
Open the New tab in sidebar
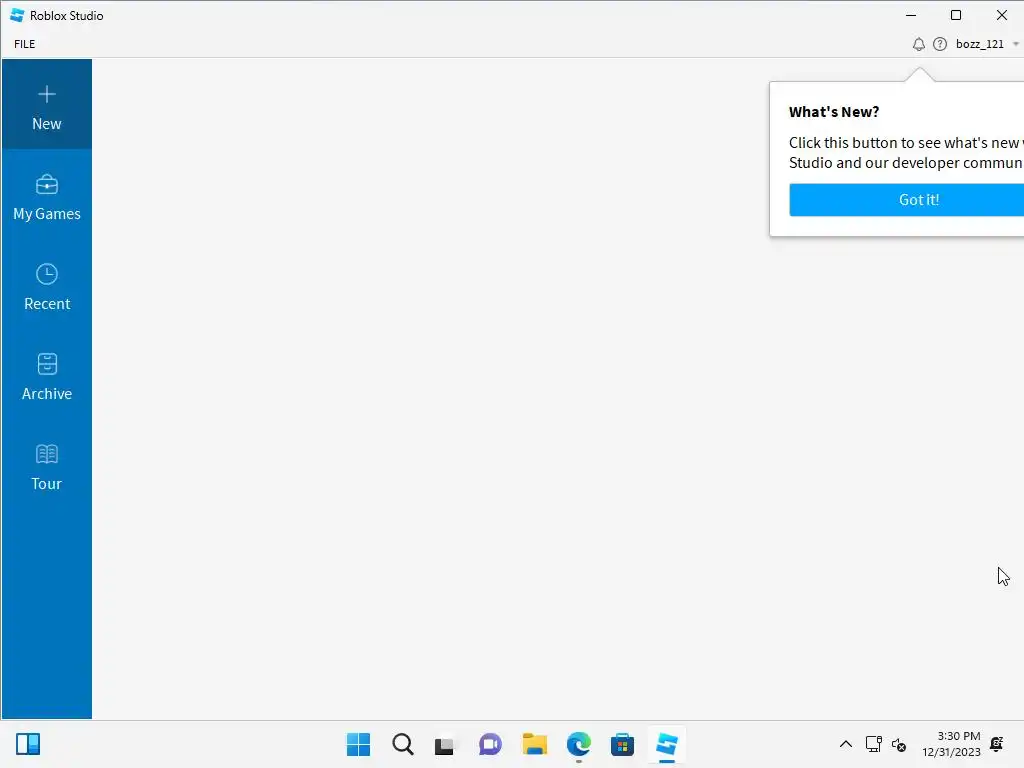(46, 104)
